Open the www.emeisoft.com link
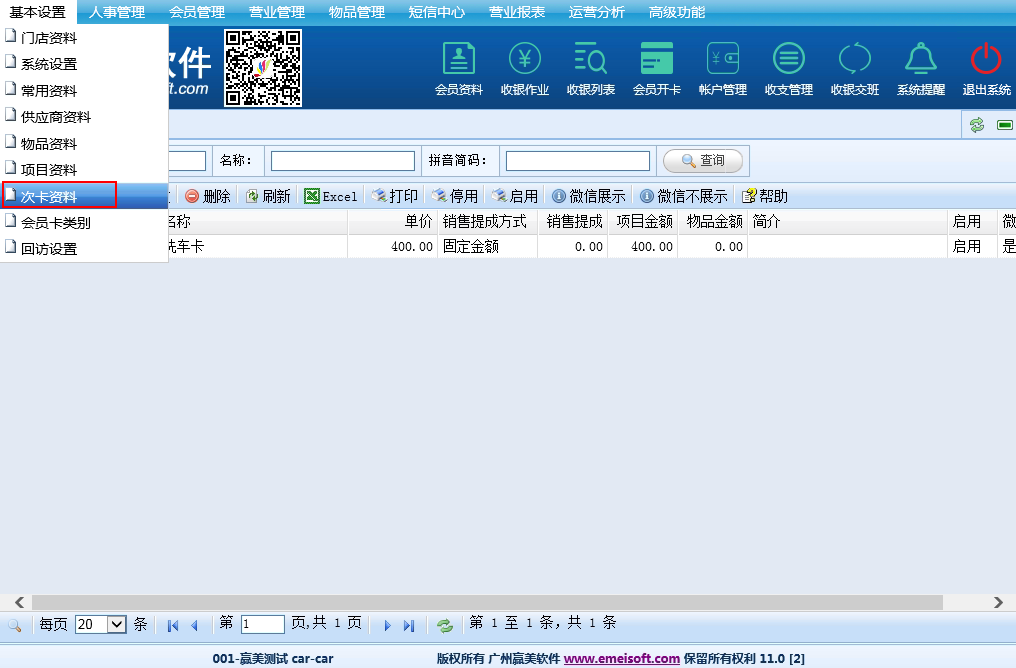This screenshot has width=1016, height=668. [621, 658]
